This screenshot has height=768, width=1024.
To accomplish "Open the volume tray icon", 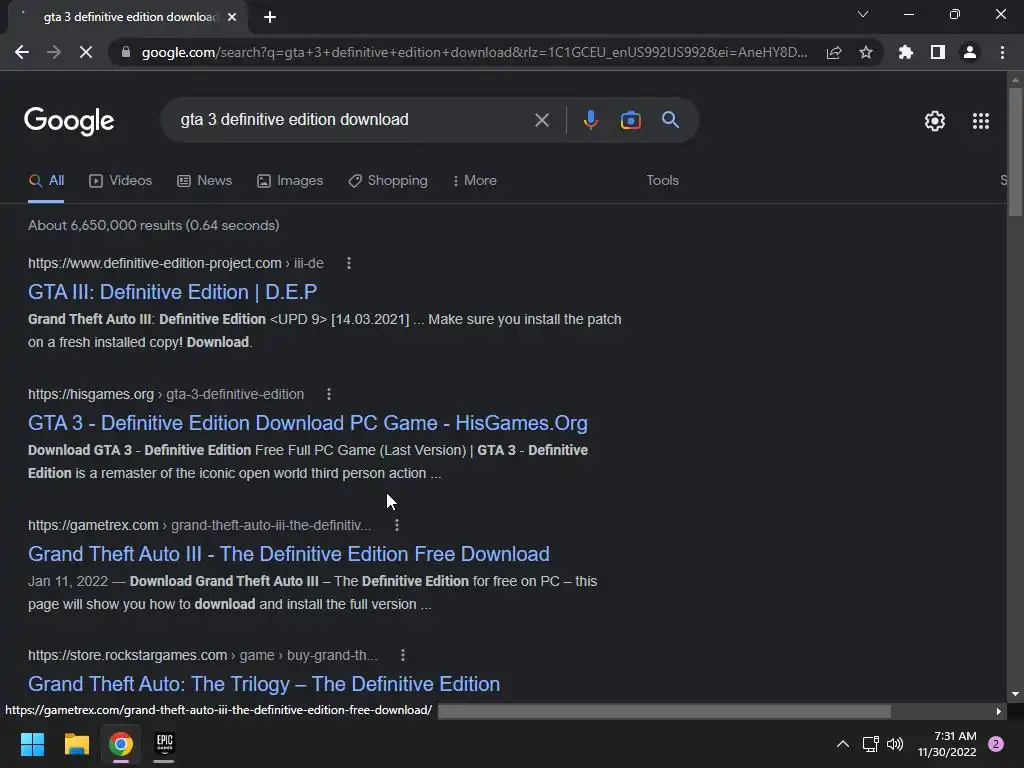I will tap(895, 744).
